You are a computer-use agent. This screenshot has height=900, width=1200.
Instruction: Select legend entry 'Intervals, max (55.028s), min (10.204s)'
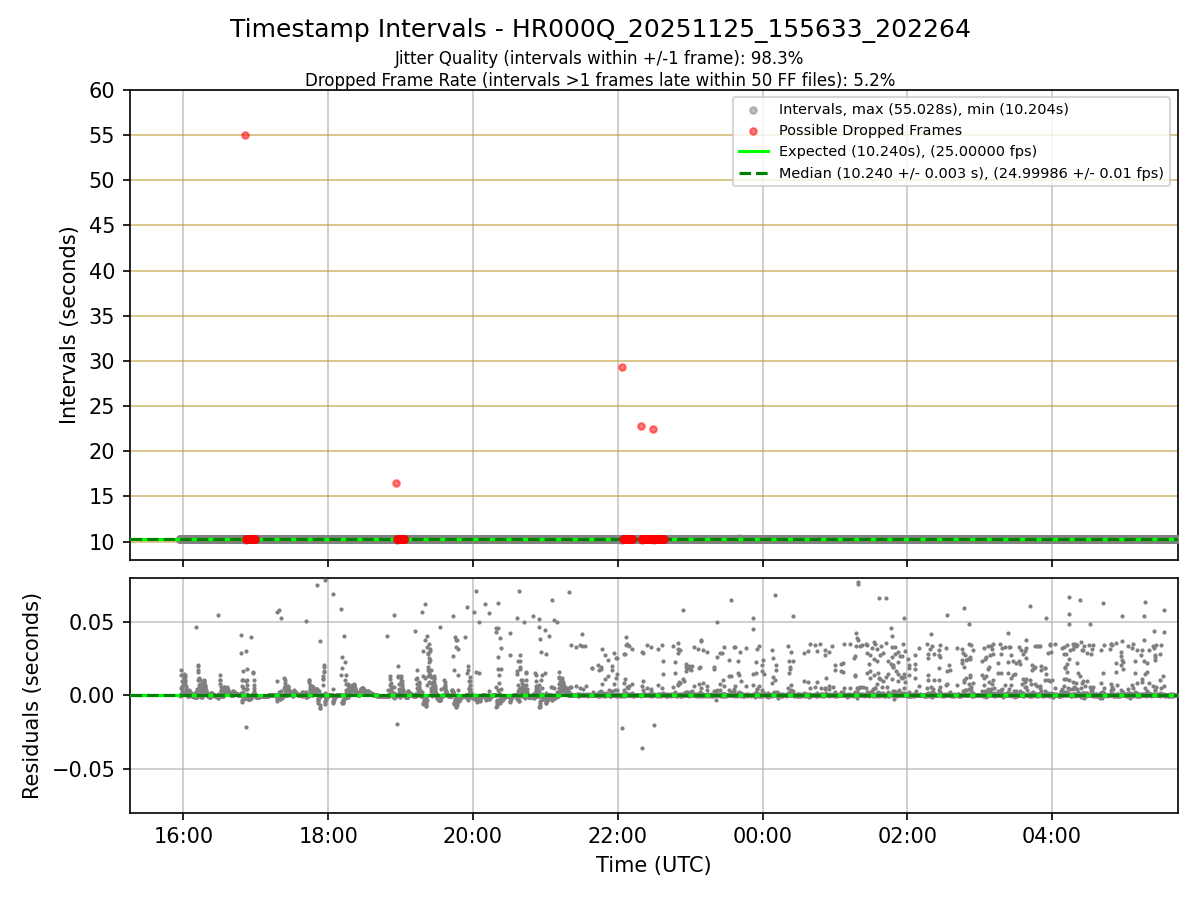click(x=924, y=109)
